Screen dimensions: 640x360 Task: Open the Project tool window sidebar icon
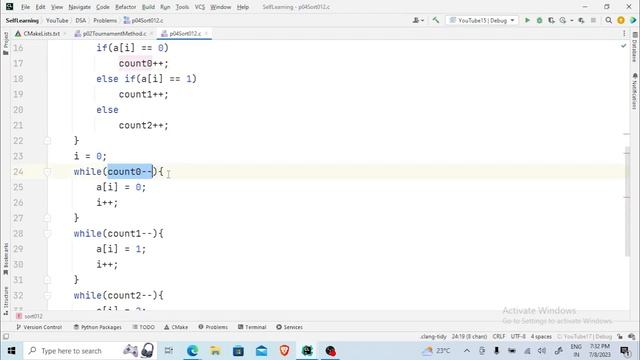6,44
